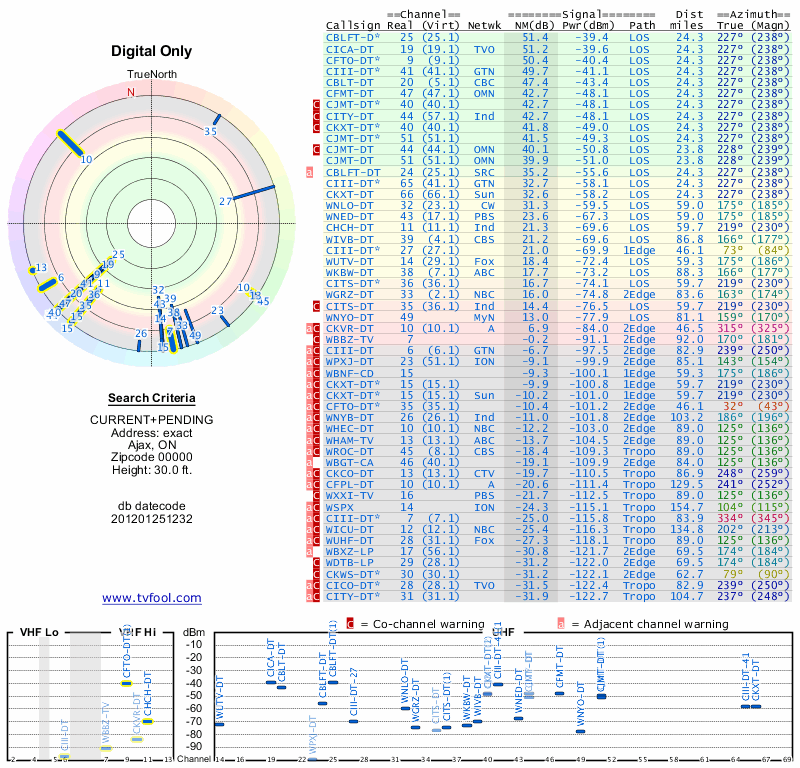Click the CHCH-DT marker in VHF Hi chart
The height and width of the screenshot is (768, 800).
147,720
